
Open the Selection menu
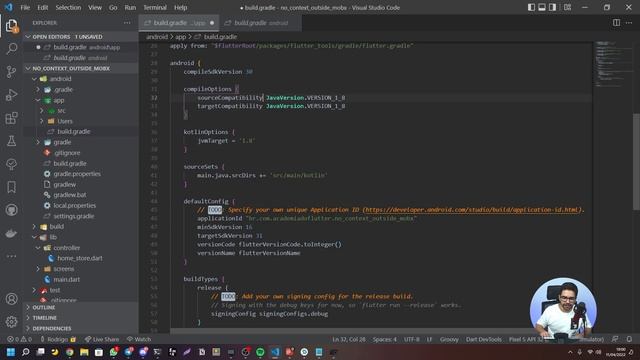tap(68, 7)
